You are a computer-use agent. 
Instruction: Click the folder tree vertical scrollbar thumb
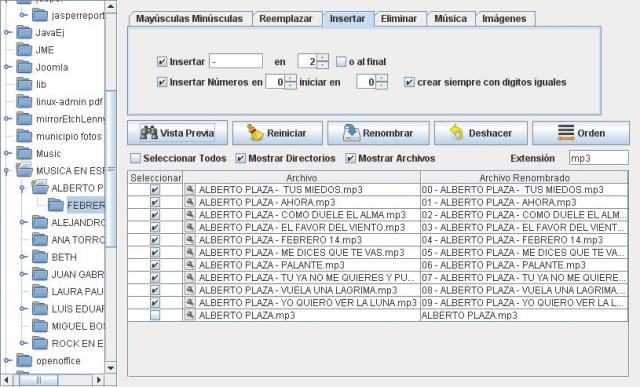(x=111, y=169)
